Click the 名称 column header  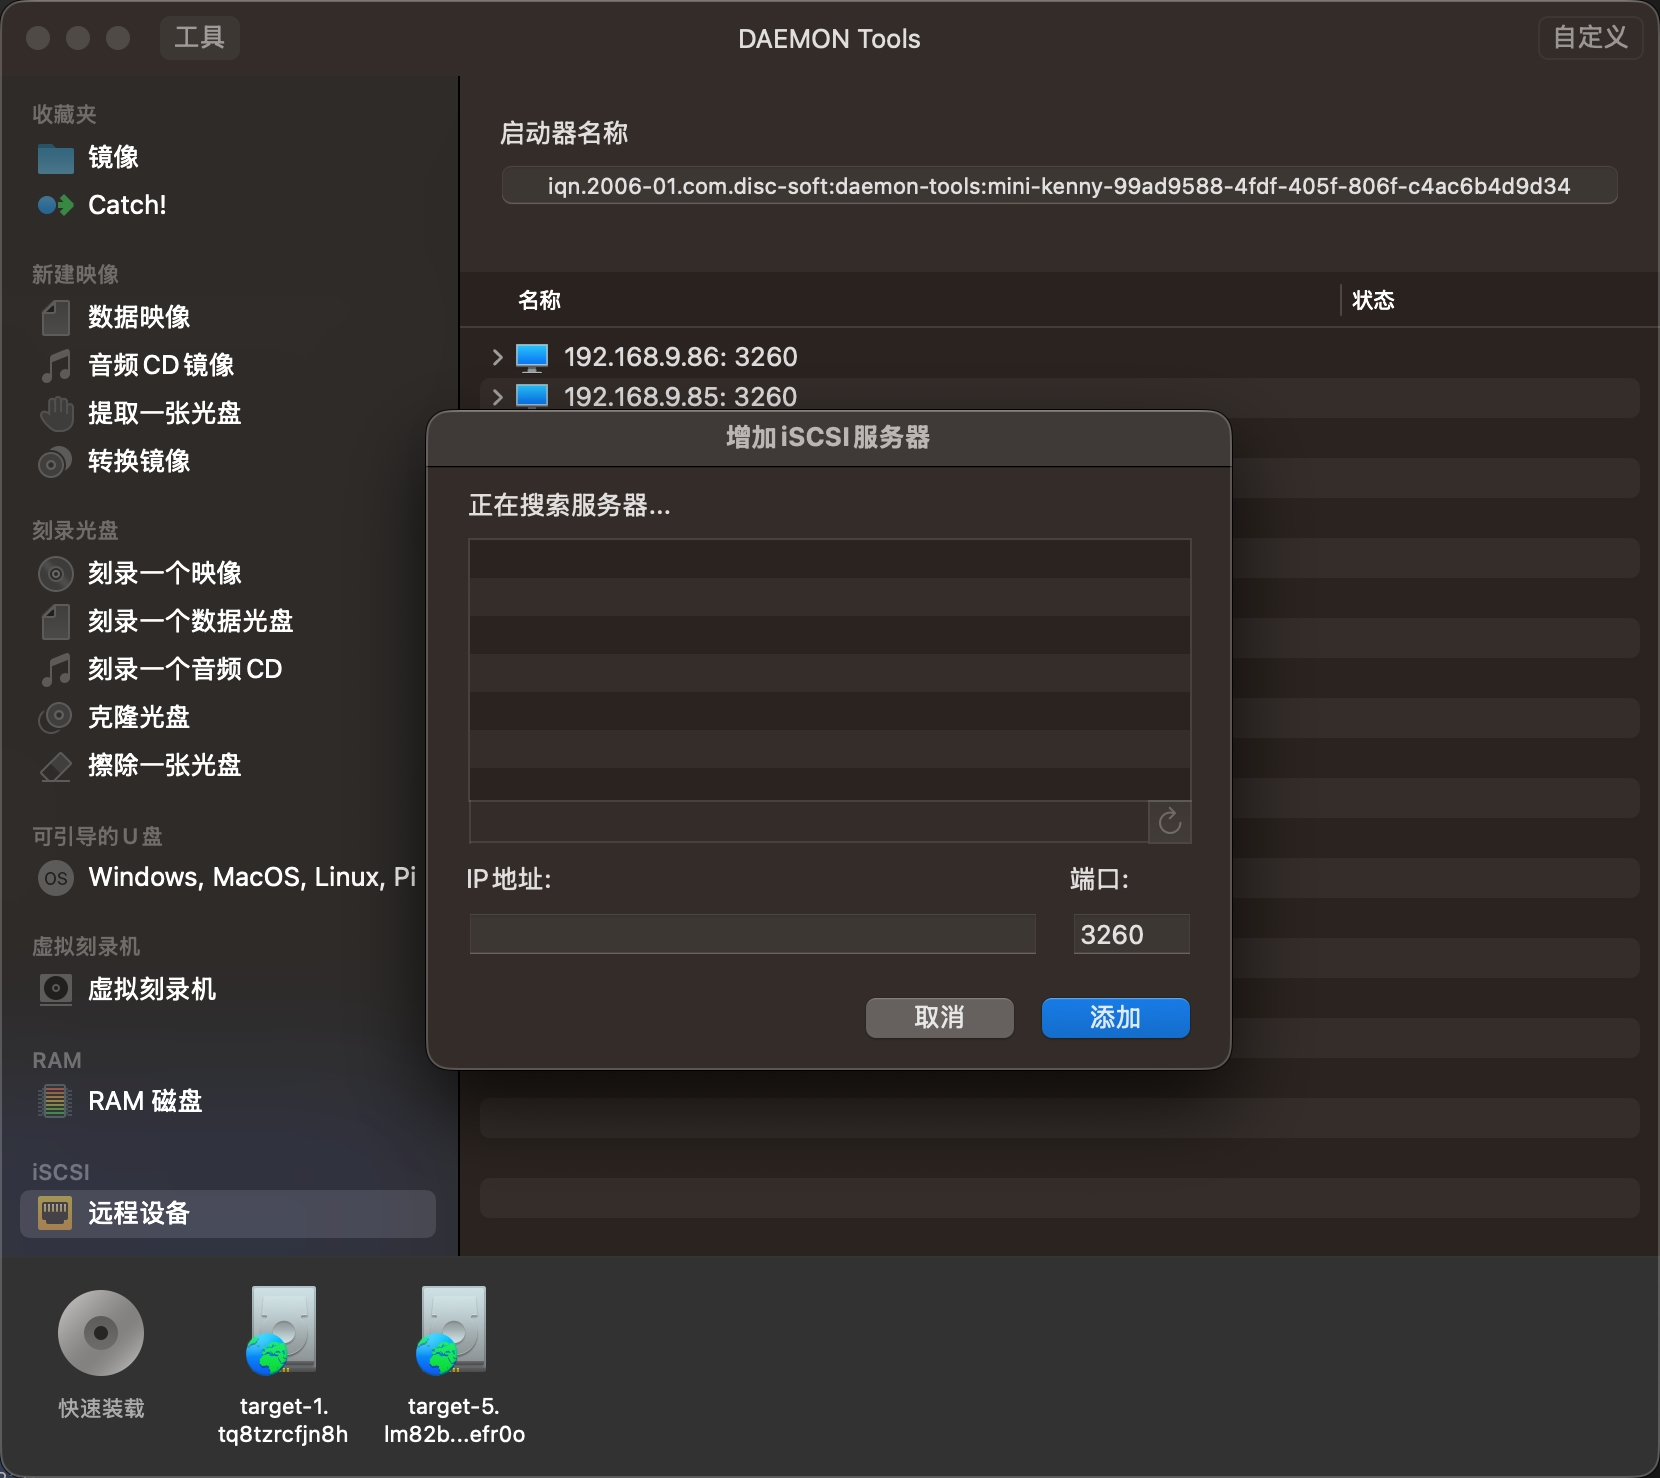point(540,300)
